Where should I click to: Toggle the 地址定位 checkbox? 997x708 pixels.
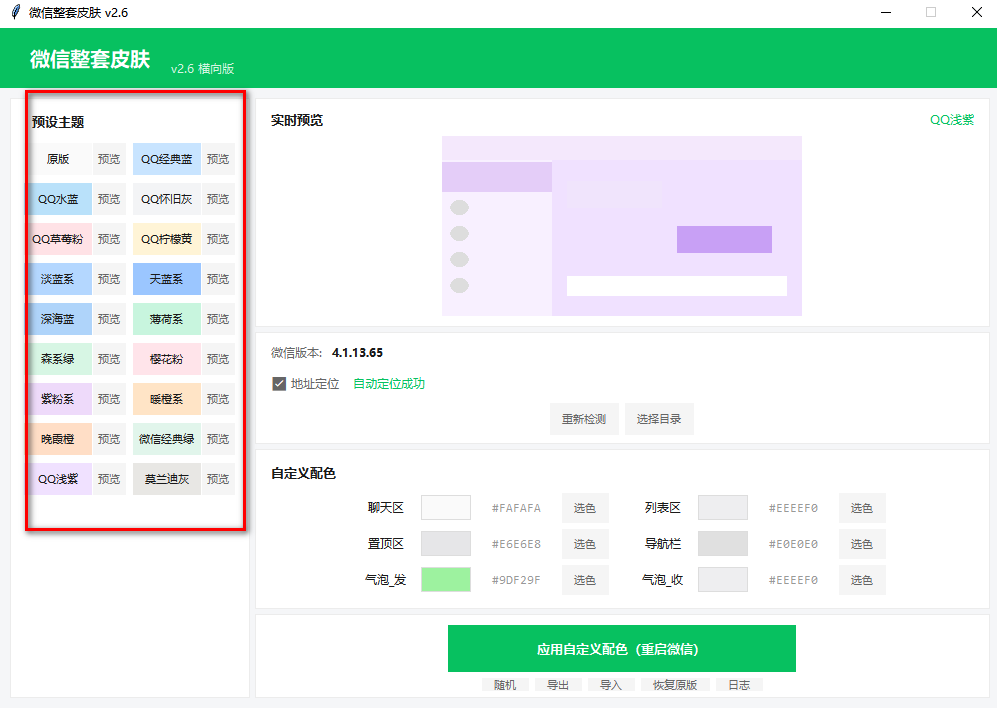pyautogui.click(x=279, y=384)
